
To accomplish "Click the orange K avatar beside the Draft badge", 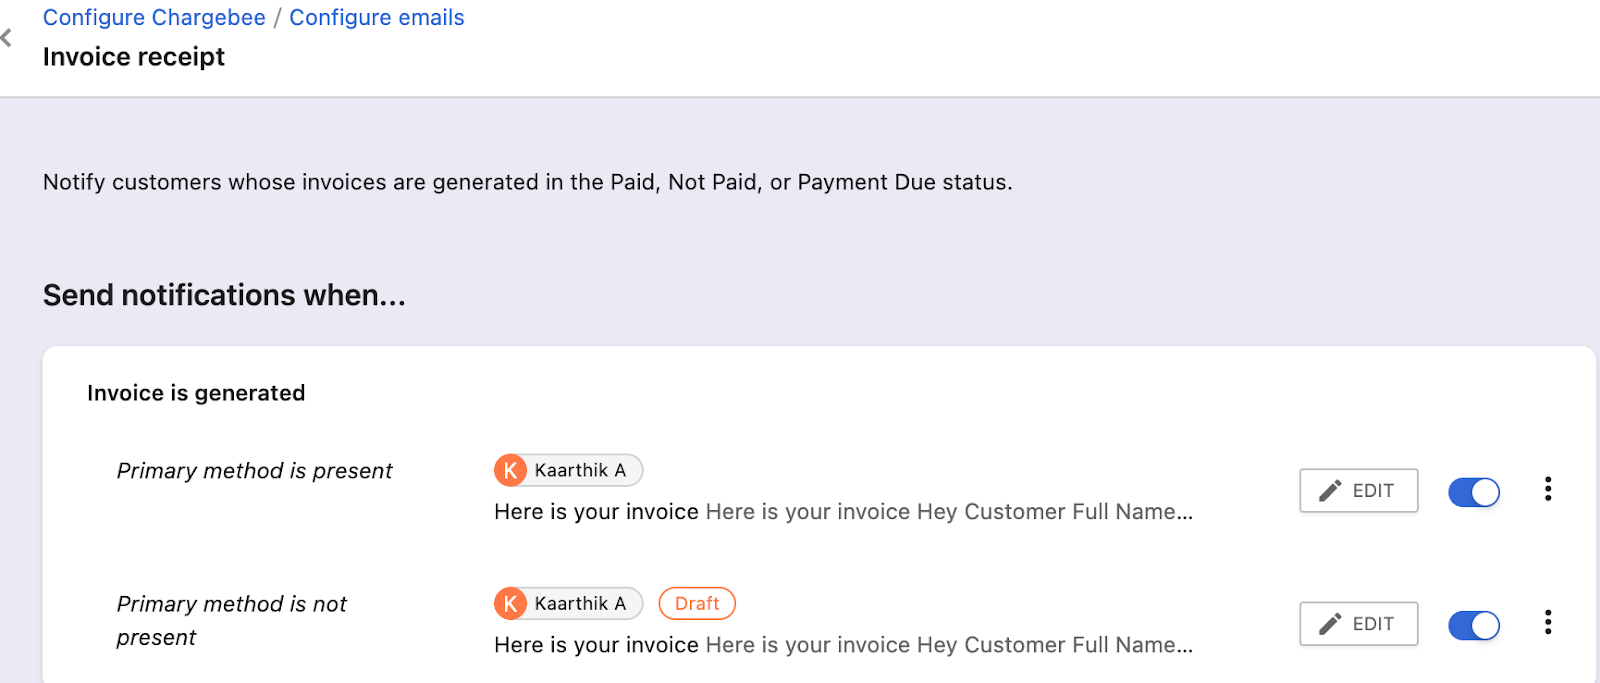I will [510, 603].
